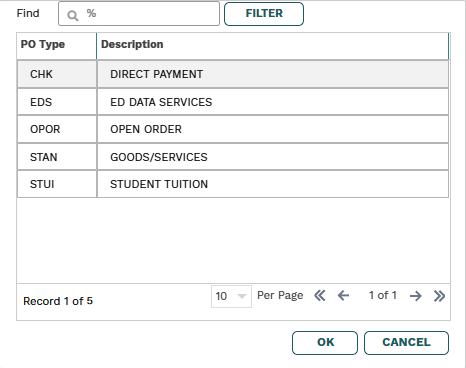This screenshot has height=368, width=466.
Task: Go to previous page arrow
Action: pos(343,295)
